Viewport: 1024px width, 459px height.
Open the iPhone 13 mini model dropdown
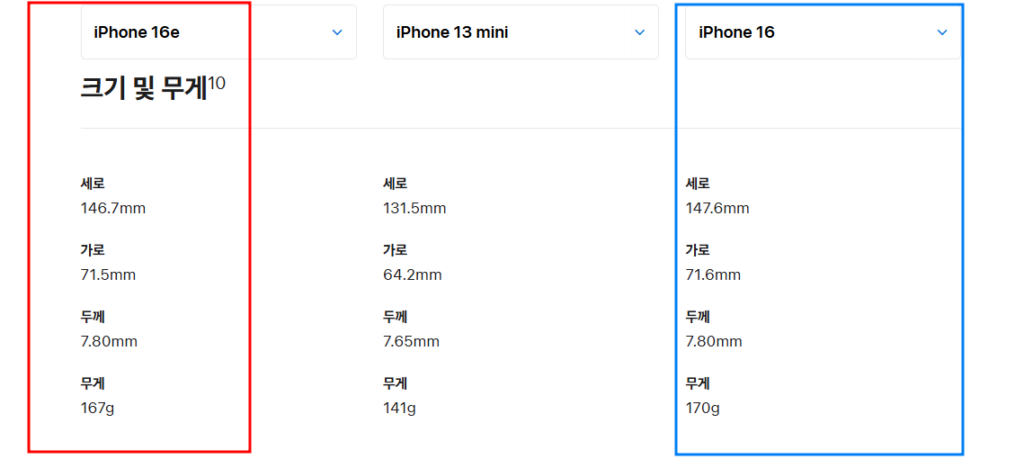click(520, 32)
